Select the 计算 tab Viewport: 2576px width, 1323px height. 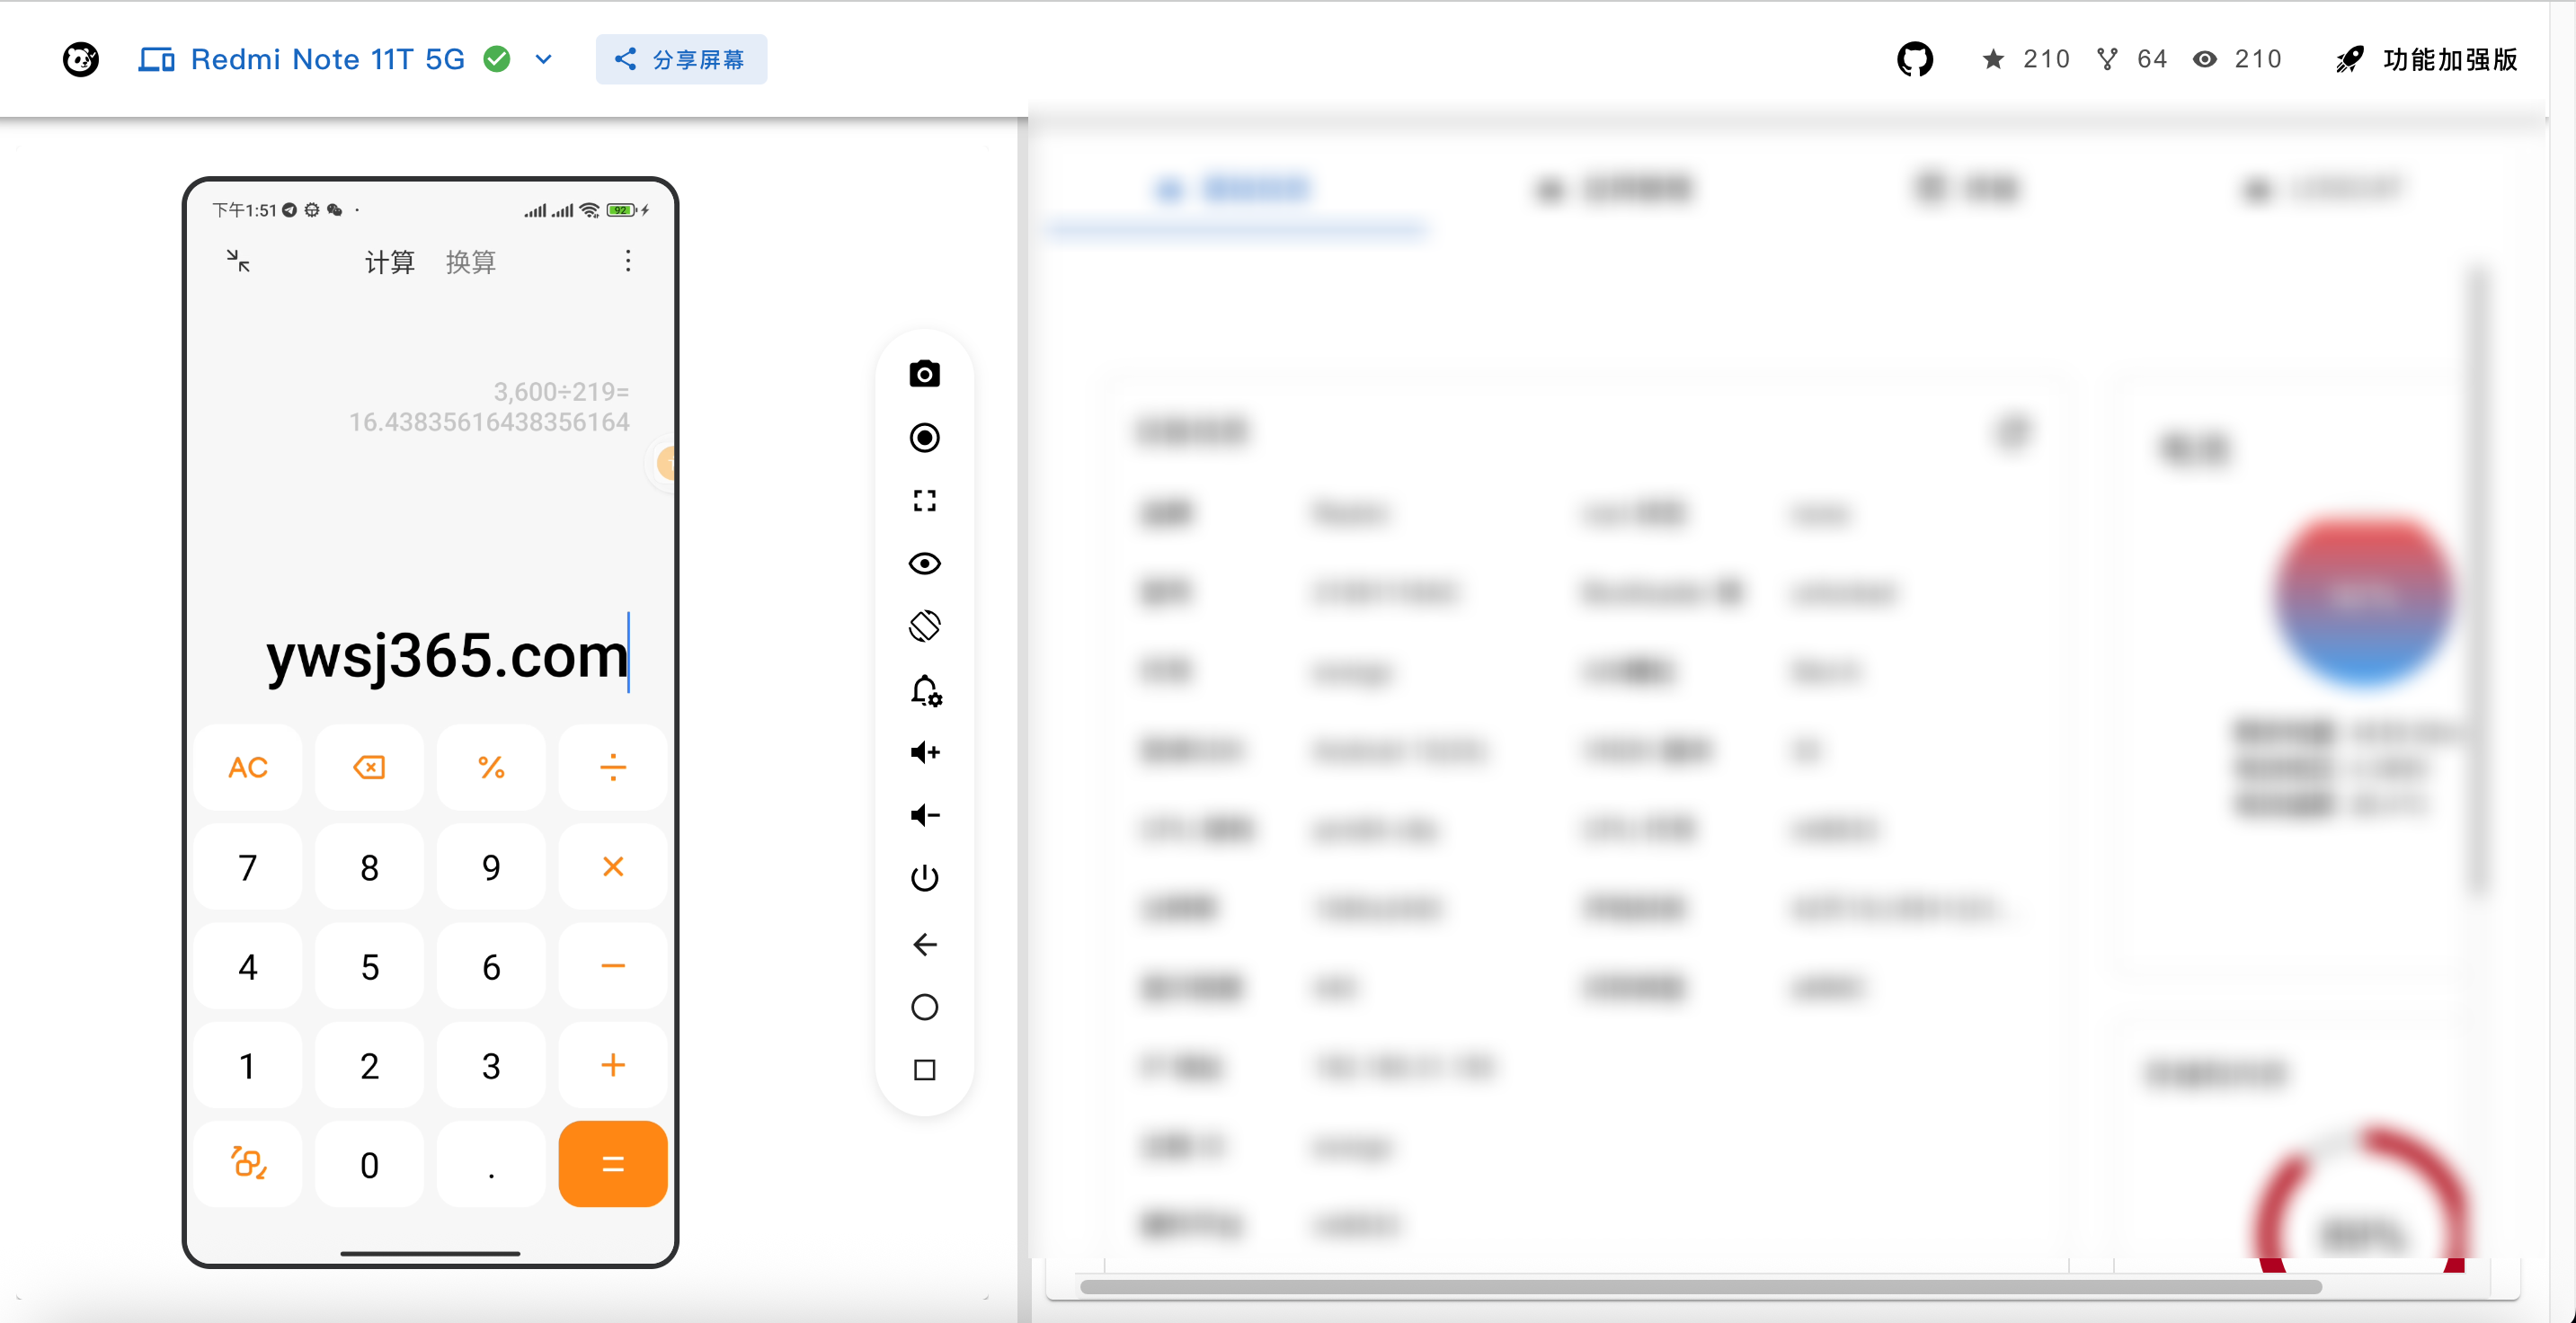(x=389, y=262)
